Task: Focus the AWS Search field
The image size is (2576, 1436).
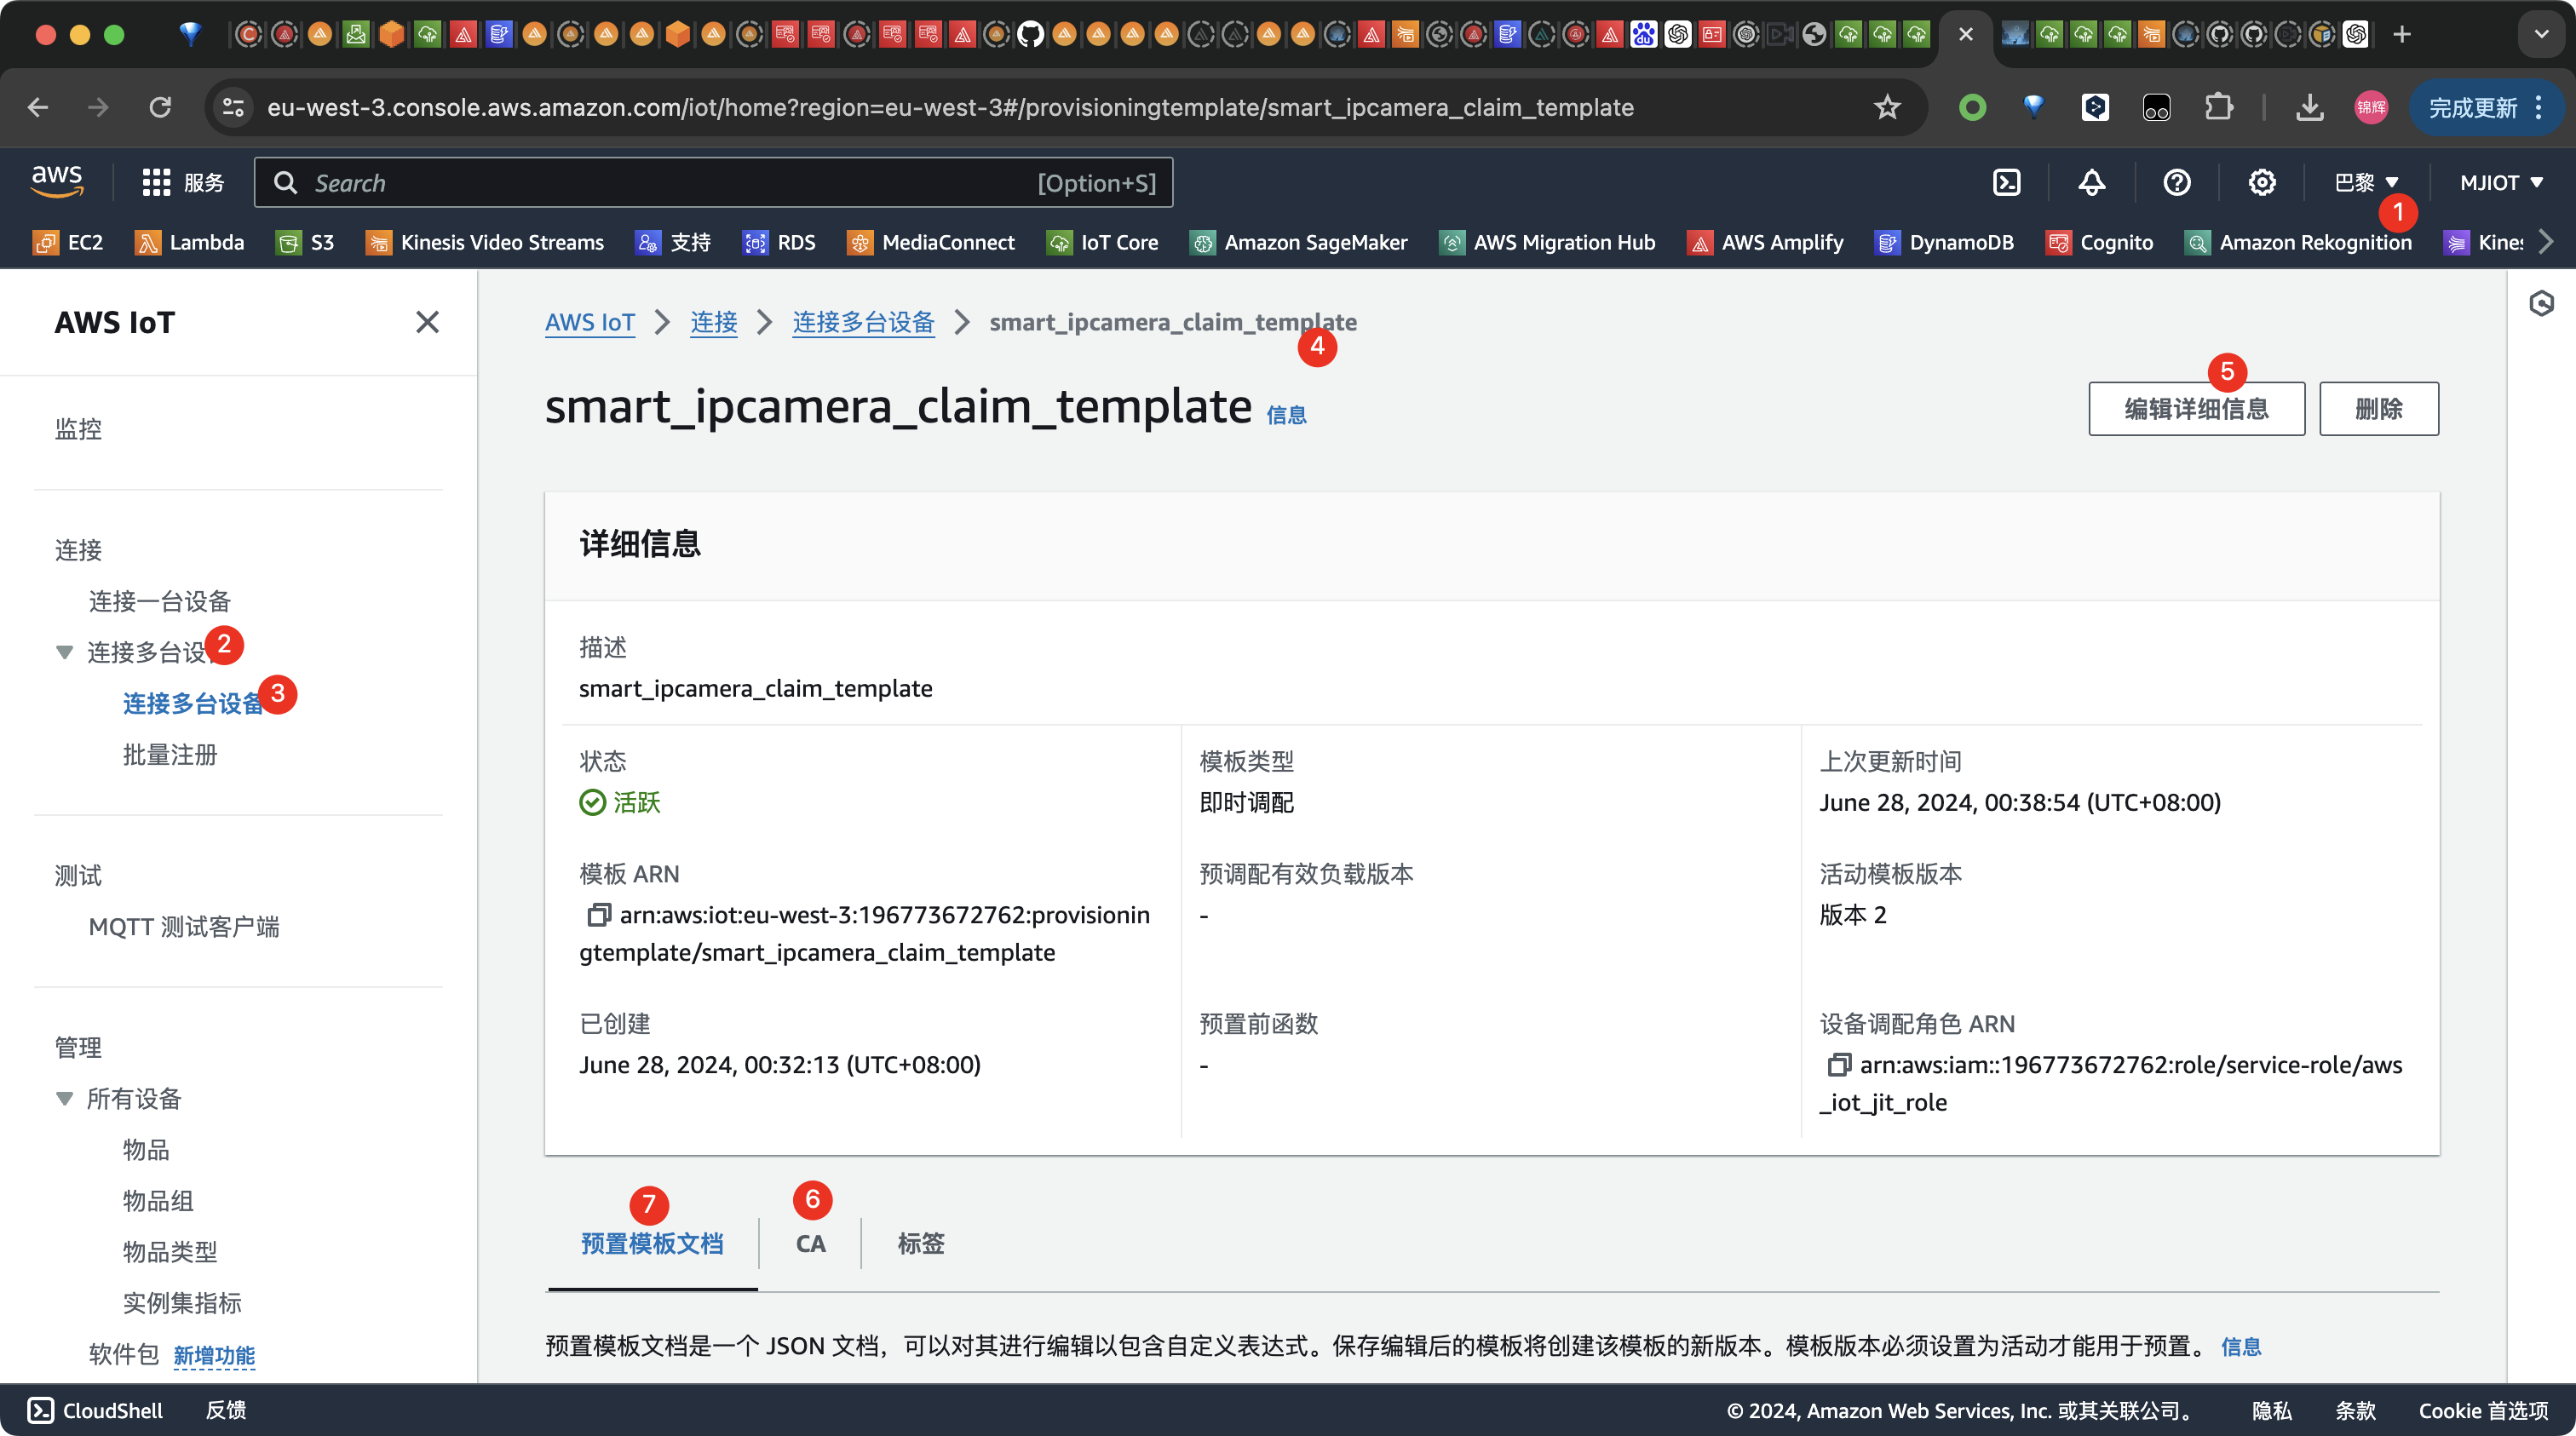Action: pyautogui.click(x=713, y=182)
